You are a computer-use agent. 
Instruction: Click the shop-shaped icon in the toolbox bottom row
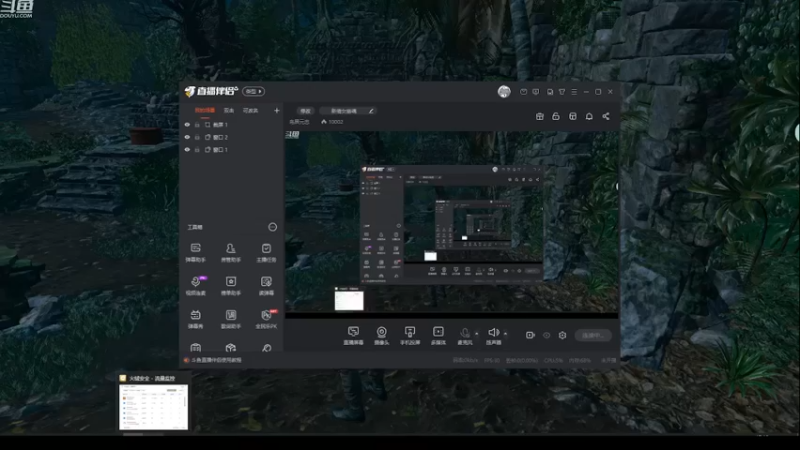point(195,348)
